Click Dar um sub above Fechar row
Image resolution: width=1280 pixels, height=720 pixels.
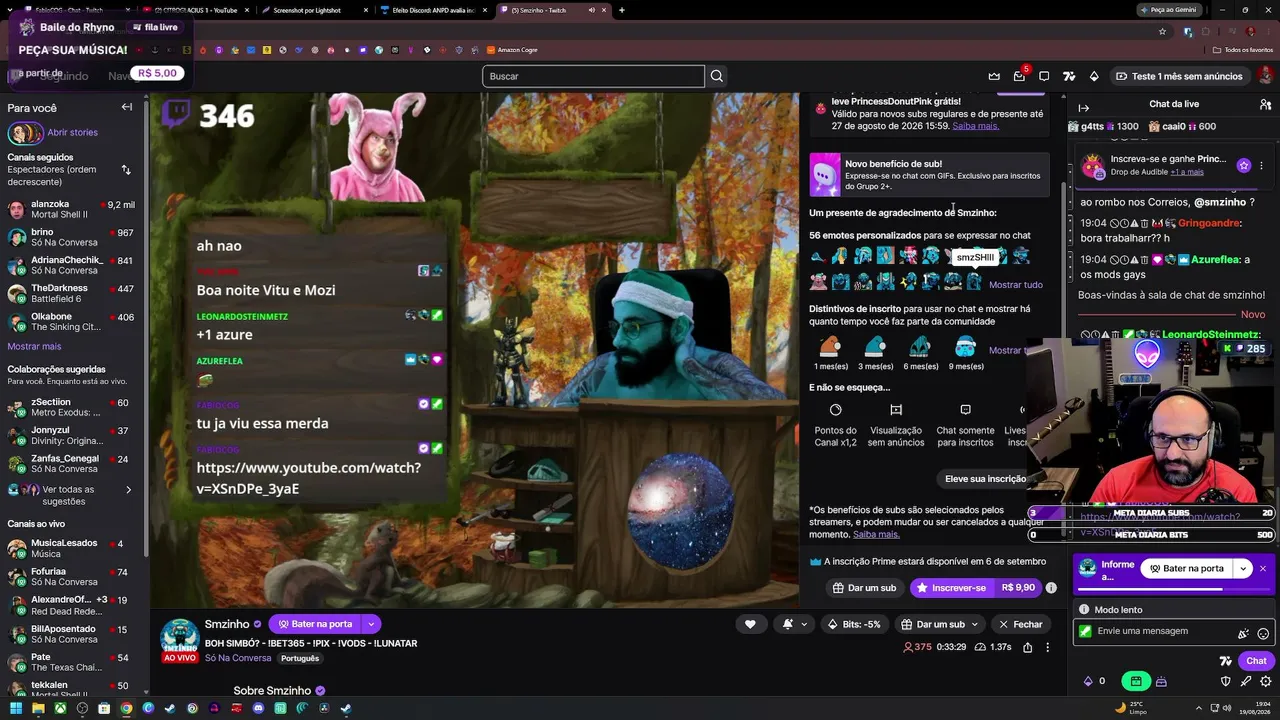[865, 588]
